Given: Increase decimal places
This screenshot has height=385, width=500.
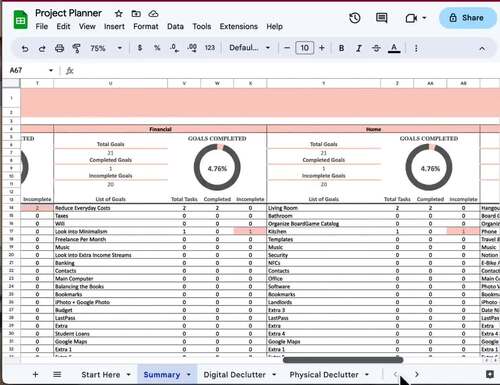Looking at the screenshot, I should click(192, 48).
